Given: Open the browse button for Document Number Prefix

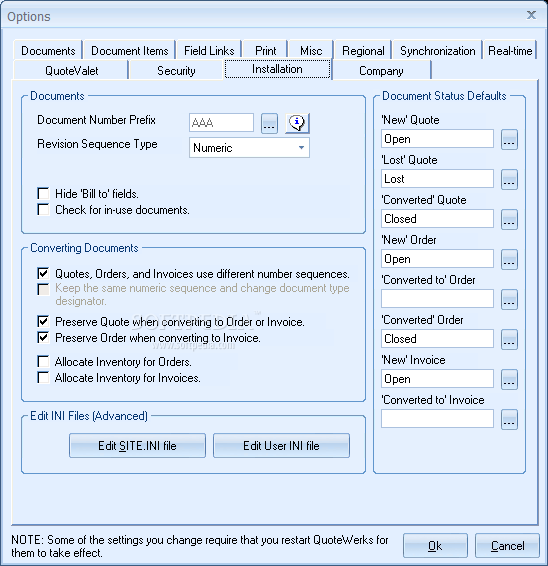Looking at the screenshot, I should pyautogui.click(x=269, y=123).
